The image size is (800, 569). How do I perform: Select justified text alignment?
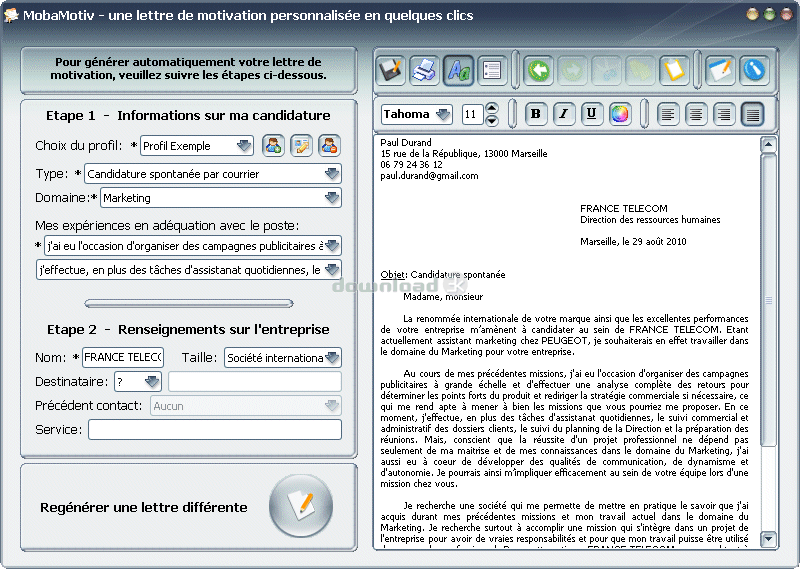[753, 114]
